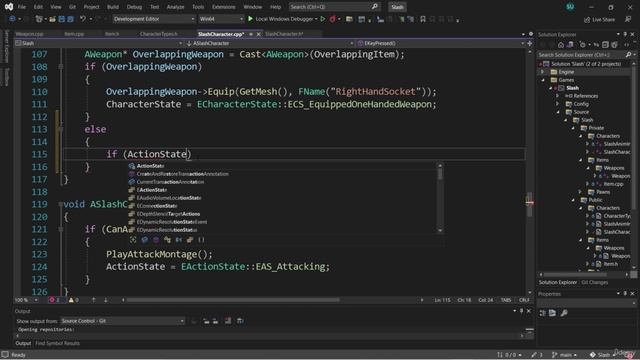Click first filter icon under IntelliSense list

[133, 240]
